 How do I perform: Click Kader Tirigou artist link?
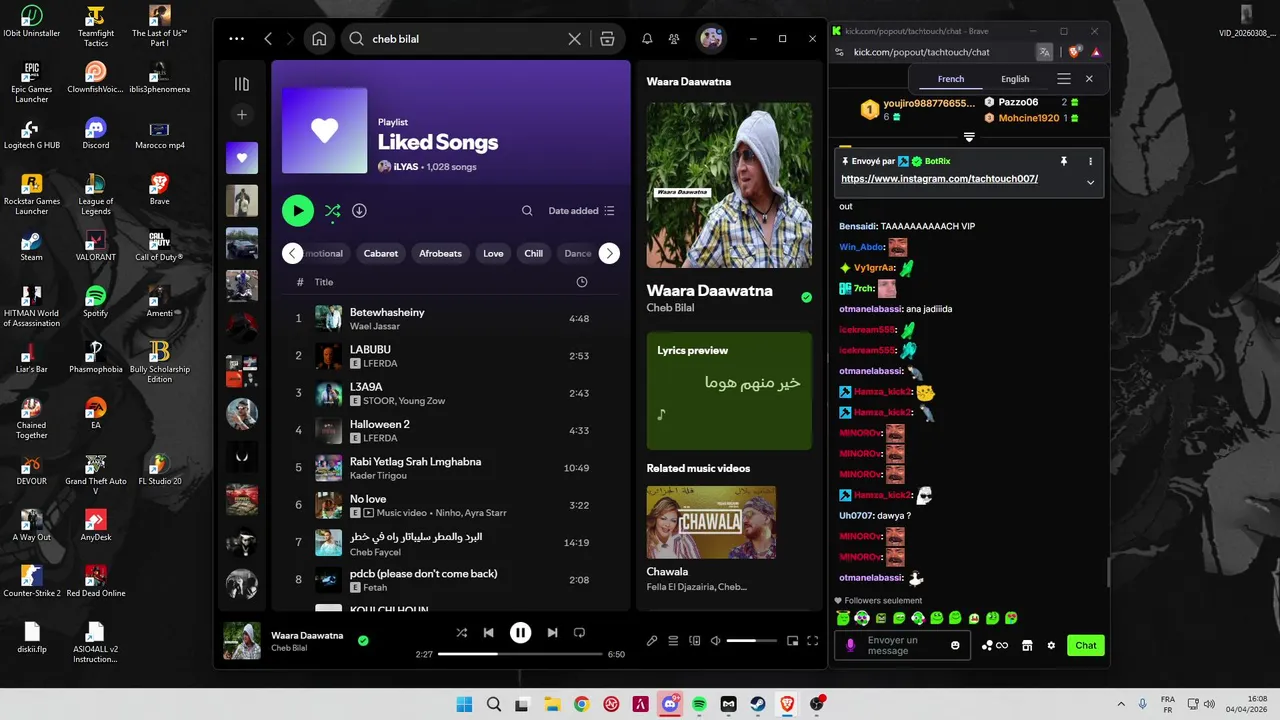(378, 476)
